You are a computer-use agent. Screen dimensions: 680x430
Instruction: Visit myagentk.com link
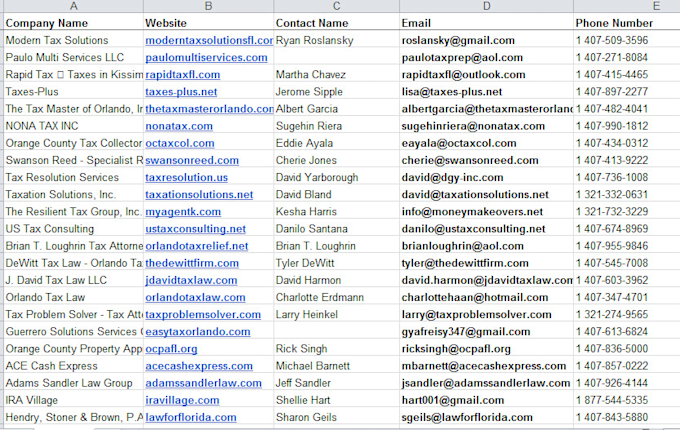(183, 212)
